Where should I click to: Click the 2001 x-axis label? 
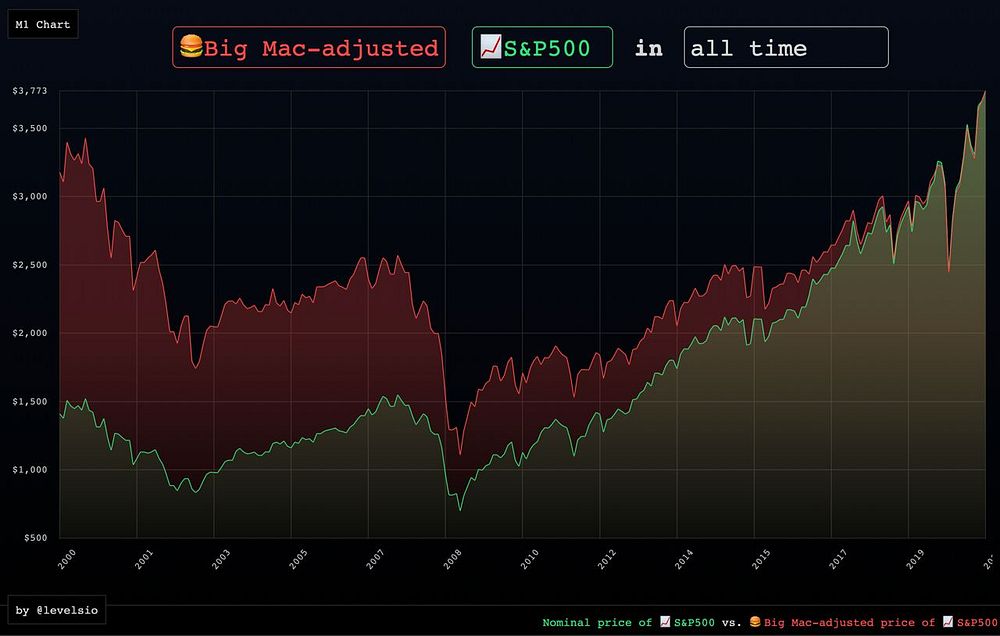[144, 559]
